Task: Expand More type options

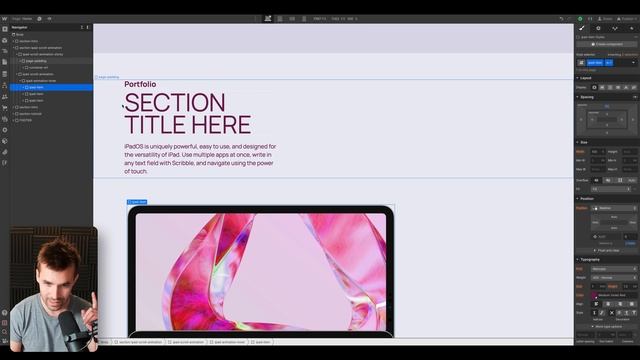Action: coord(607,327)
